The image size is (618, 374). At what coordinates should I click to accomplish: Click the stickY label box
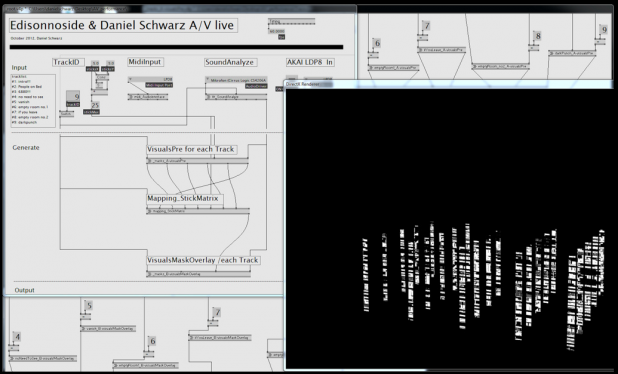pyautogui.click(x=108, y=69)
